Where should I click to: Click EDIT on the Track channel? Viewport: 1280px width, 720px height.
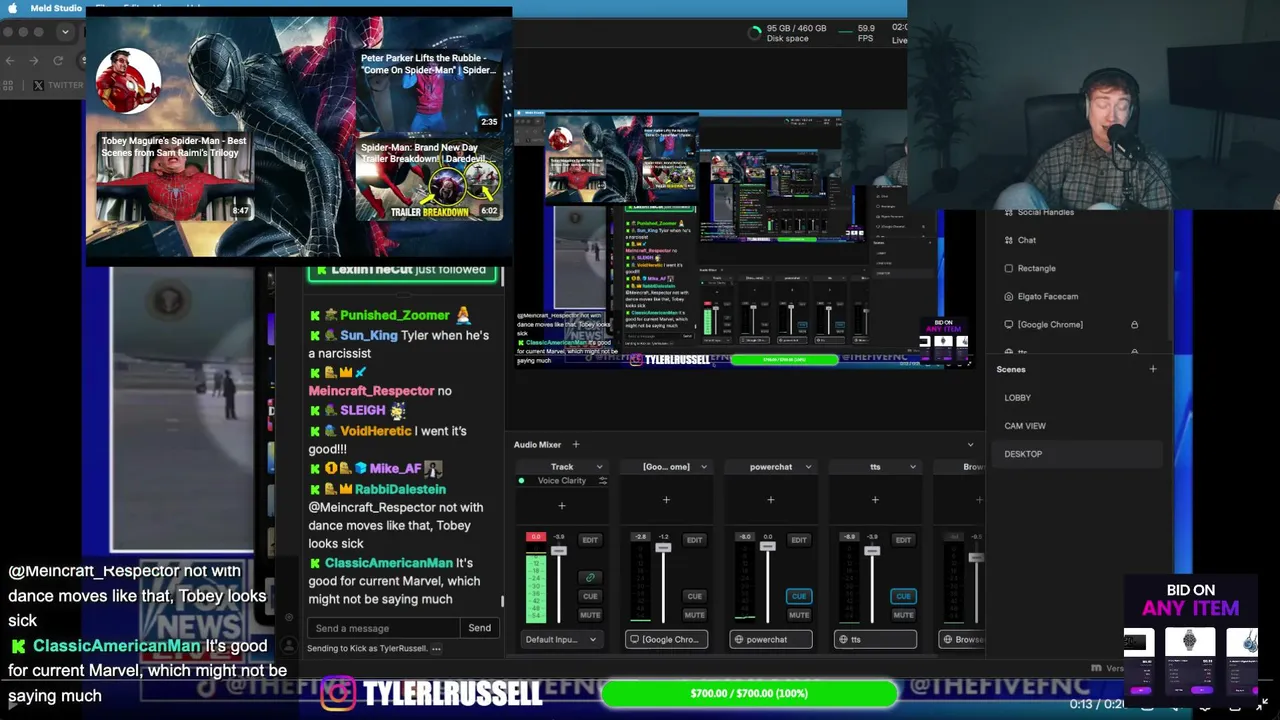[590, 540]
